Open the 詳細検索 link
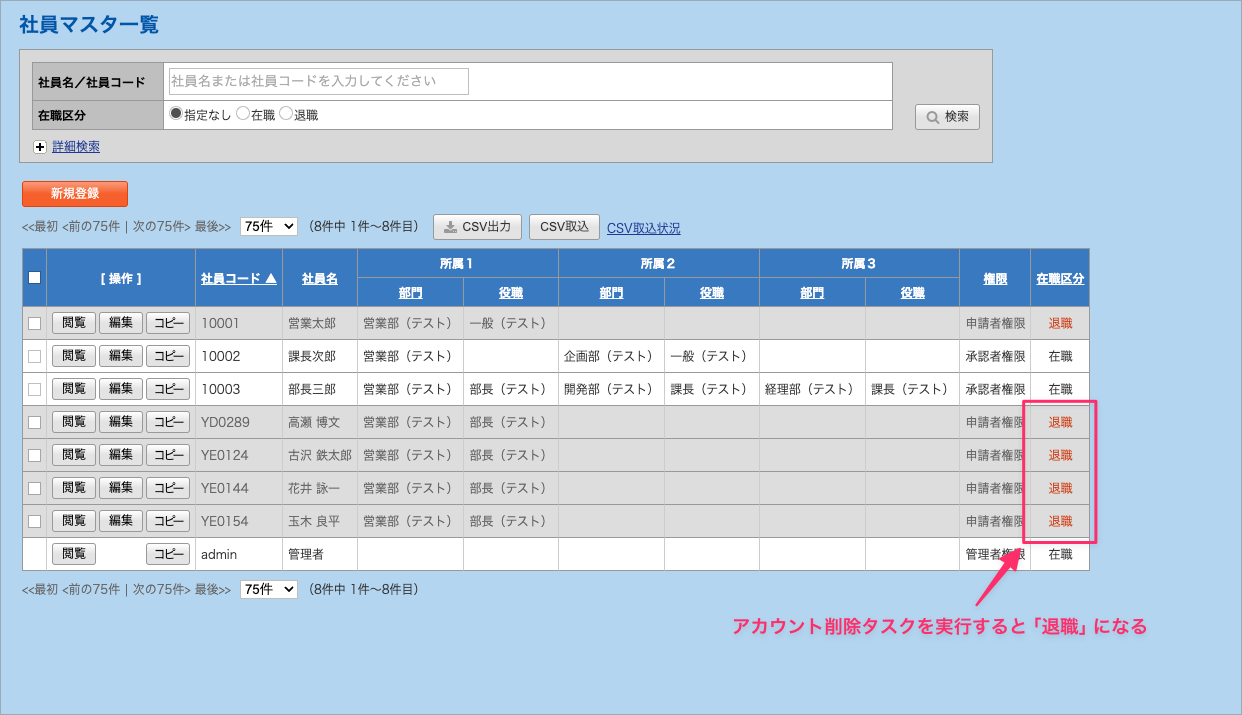This screenshot has height=715, width=1242. click(x=76, y=147)
